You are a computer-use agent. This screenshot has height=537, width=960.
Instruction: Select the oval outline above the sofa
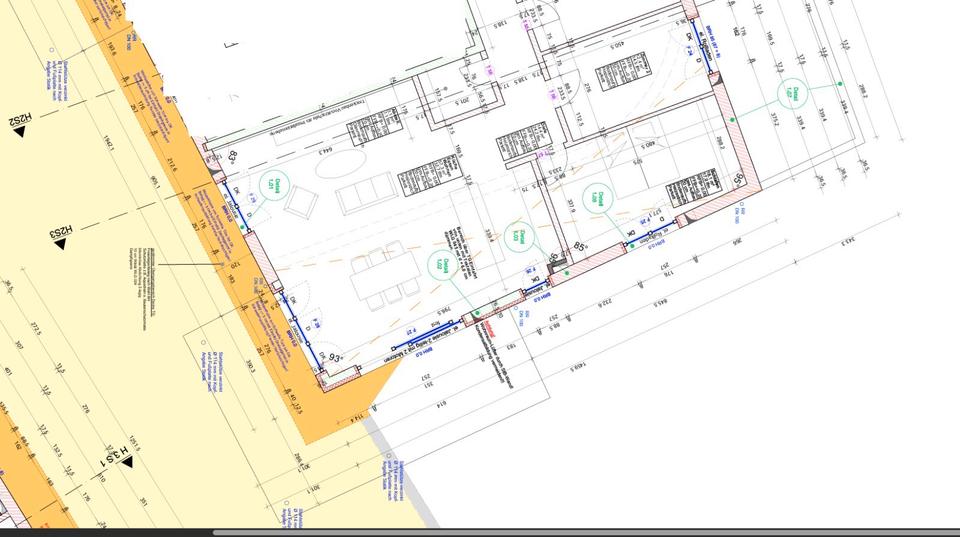(x=339, y=161)
